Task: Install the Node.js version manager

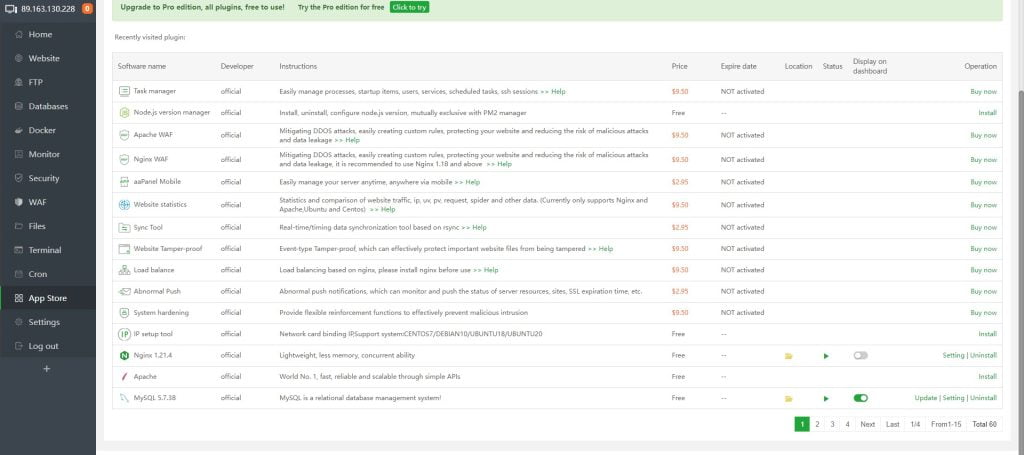Action: coord(987,113)
